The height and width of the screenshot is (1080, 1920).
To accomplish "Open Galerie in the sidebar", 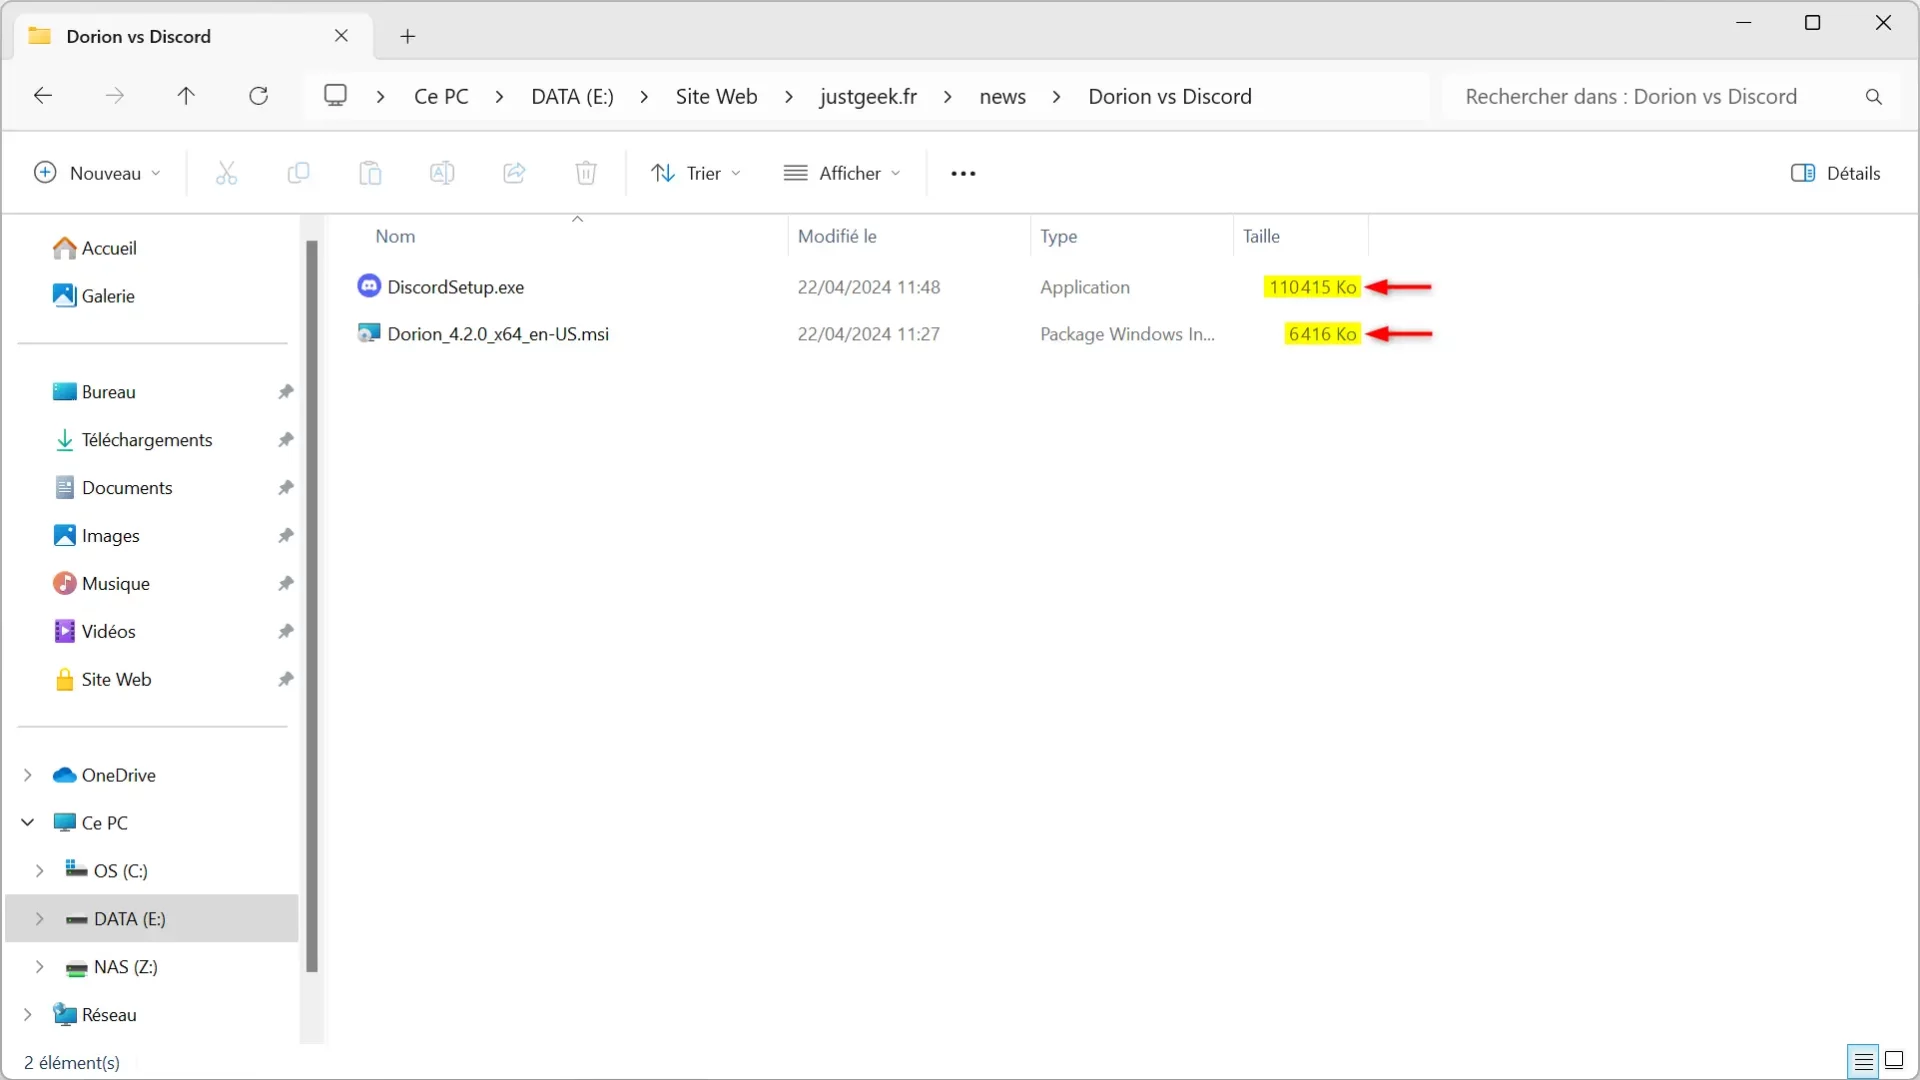I will [108, 295].
